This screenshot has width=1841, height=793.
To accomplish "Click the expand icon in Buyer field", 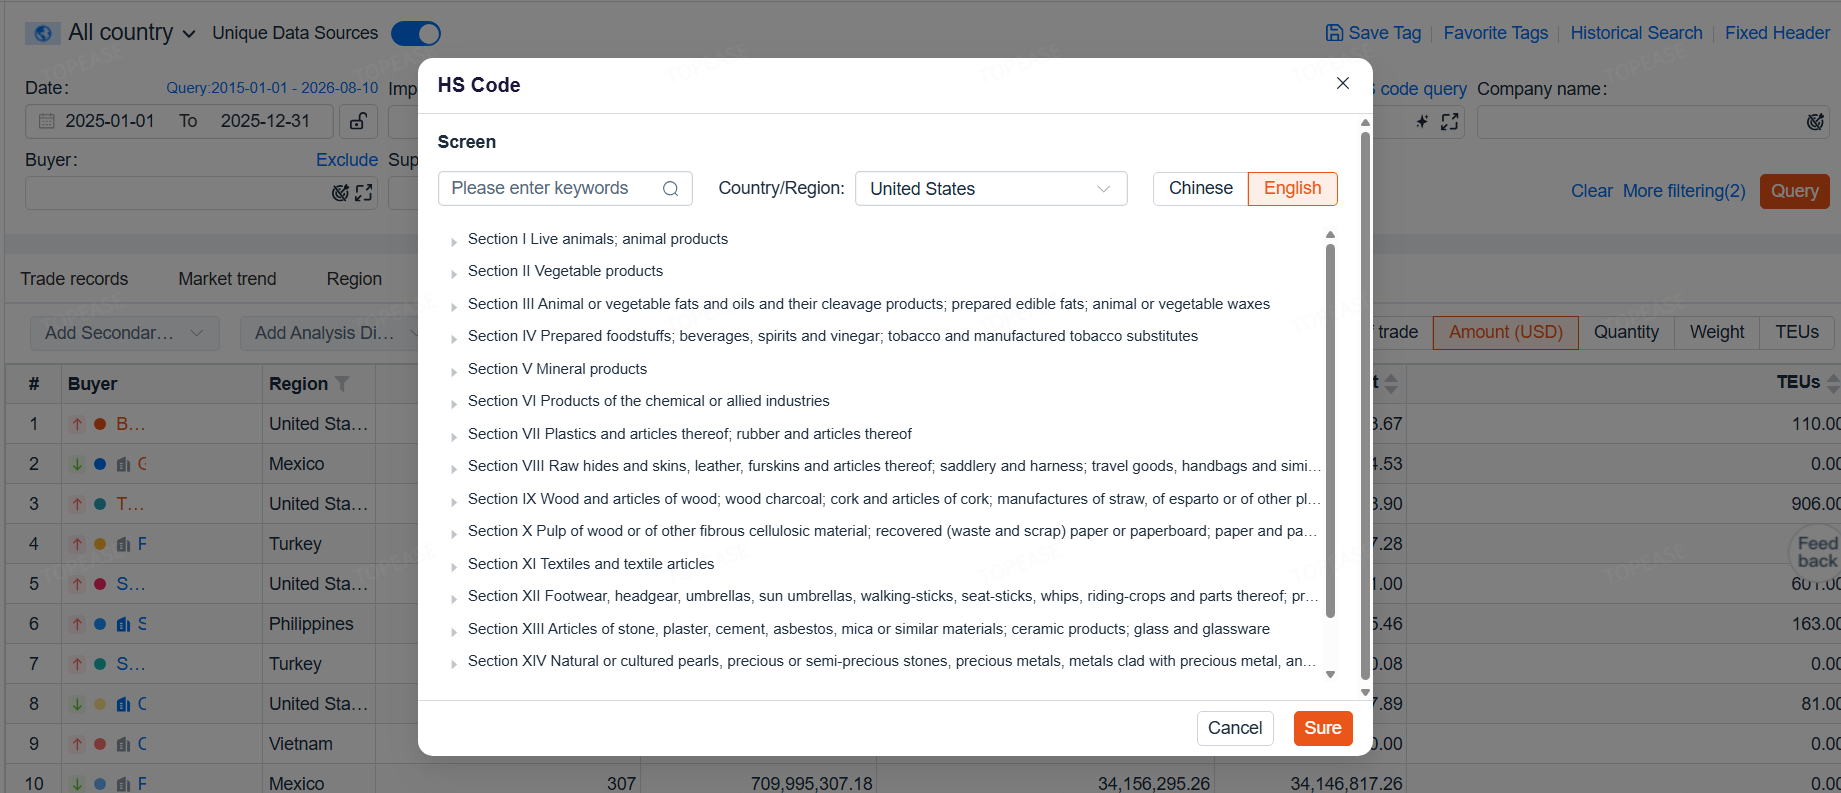I will point(364,193).
